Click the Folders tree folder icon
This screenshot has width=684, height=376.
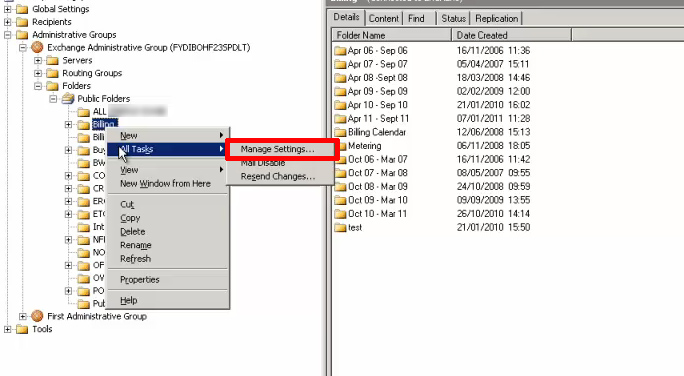pyautogui.click(x=52, y=85)
